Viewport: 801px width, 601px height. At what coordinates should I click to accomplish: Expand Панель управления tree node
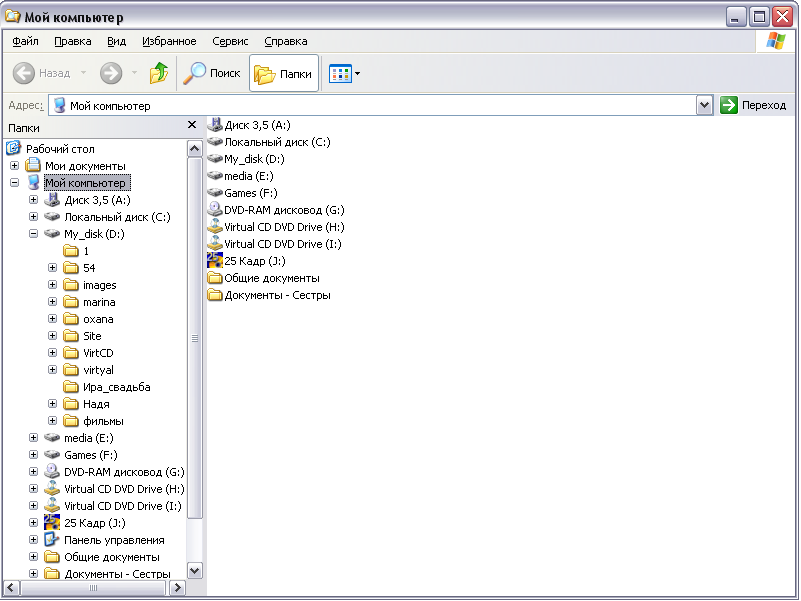point(34,540)
